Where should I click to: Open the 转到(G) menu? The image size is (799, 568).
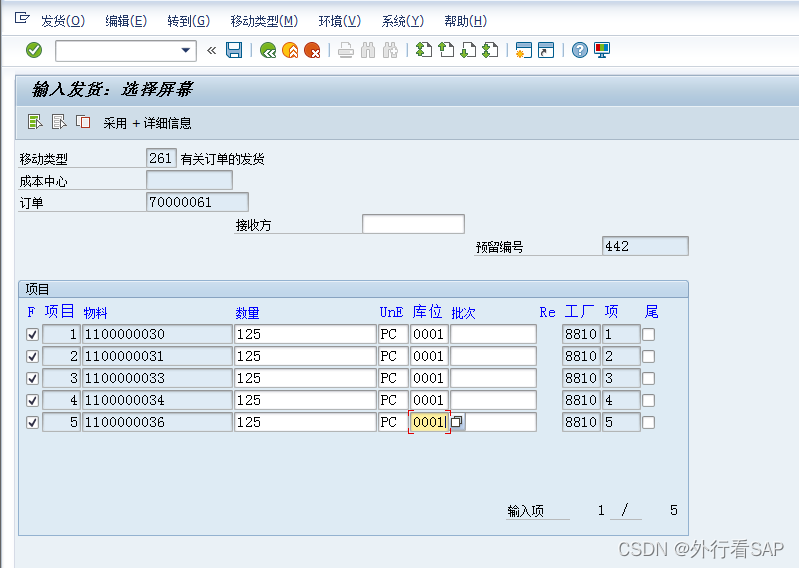189,21
